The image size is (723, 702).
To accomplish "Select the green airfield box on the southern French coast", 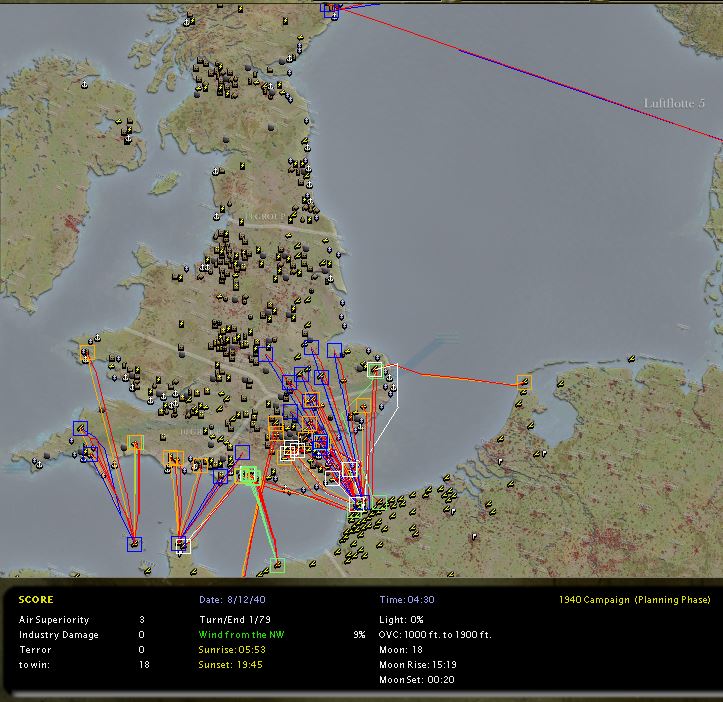I will pos(277,565).
